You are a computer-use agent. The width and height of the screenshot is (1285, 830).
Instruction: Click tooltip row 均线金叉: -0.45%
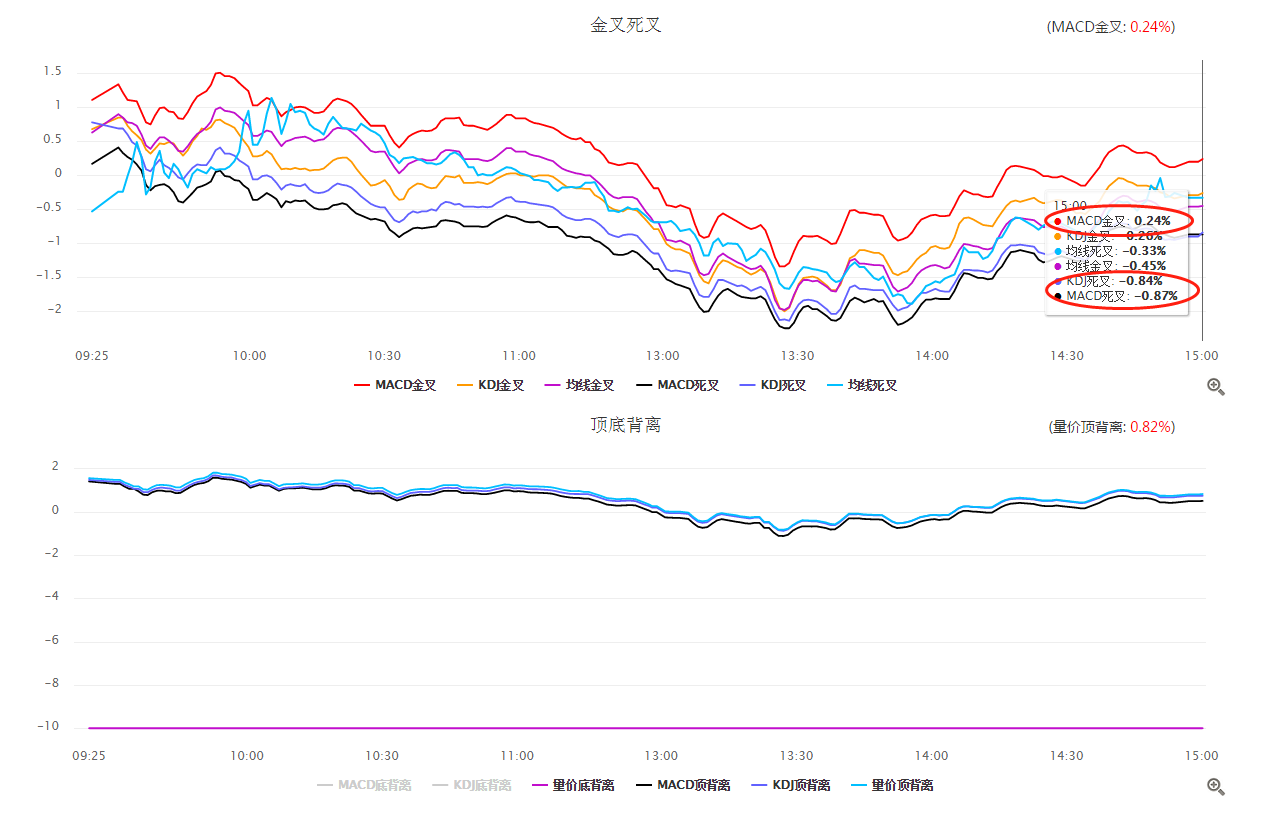click(1109, 265)
